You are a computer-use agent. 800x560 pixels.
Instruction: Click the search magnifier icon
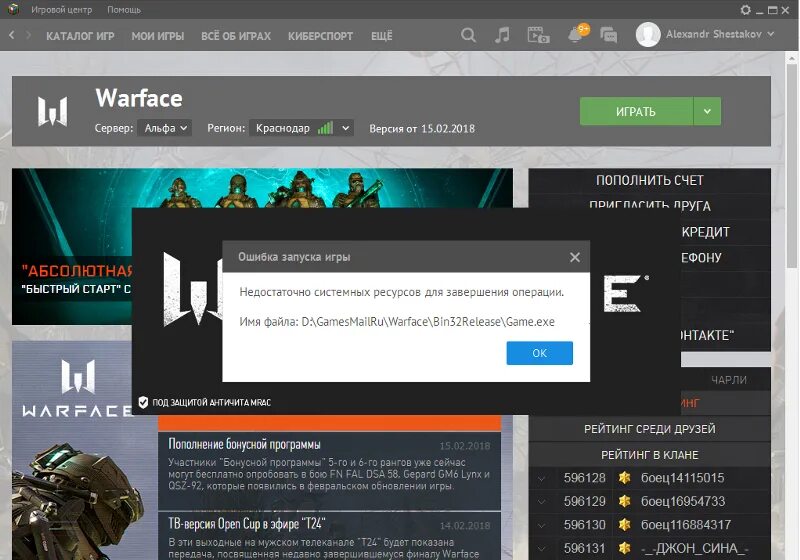pyautogui.click(x=468, y=35)
